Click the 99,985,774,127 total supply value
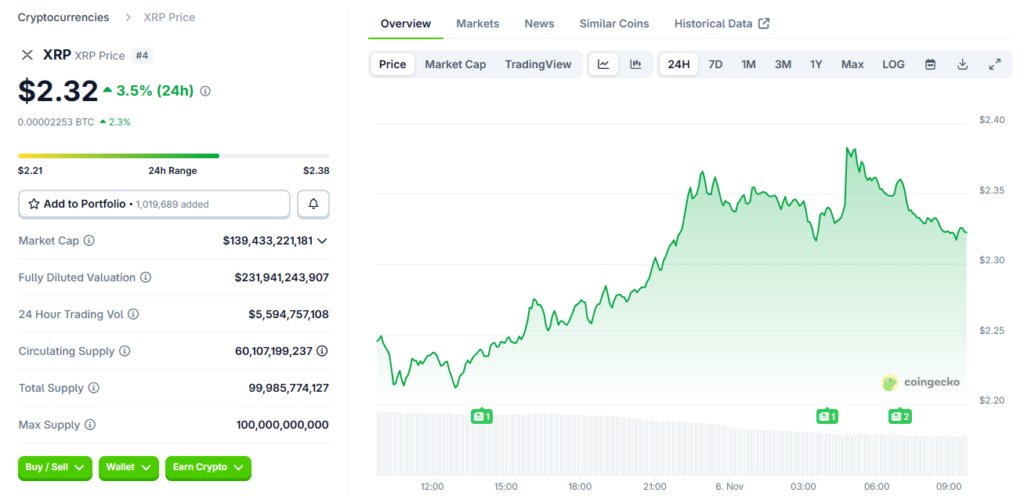 tap(289, 388)
